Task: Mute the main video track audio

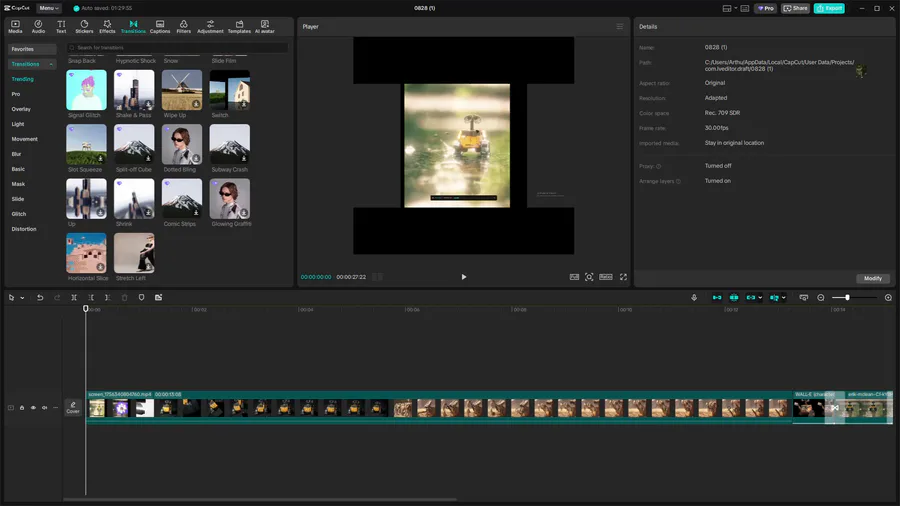Action: point(44,408)
